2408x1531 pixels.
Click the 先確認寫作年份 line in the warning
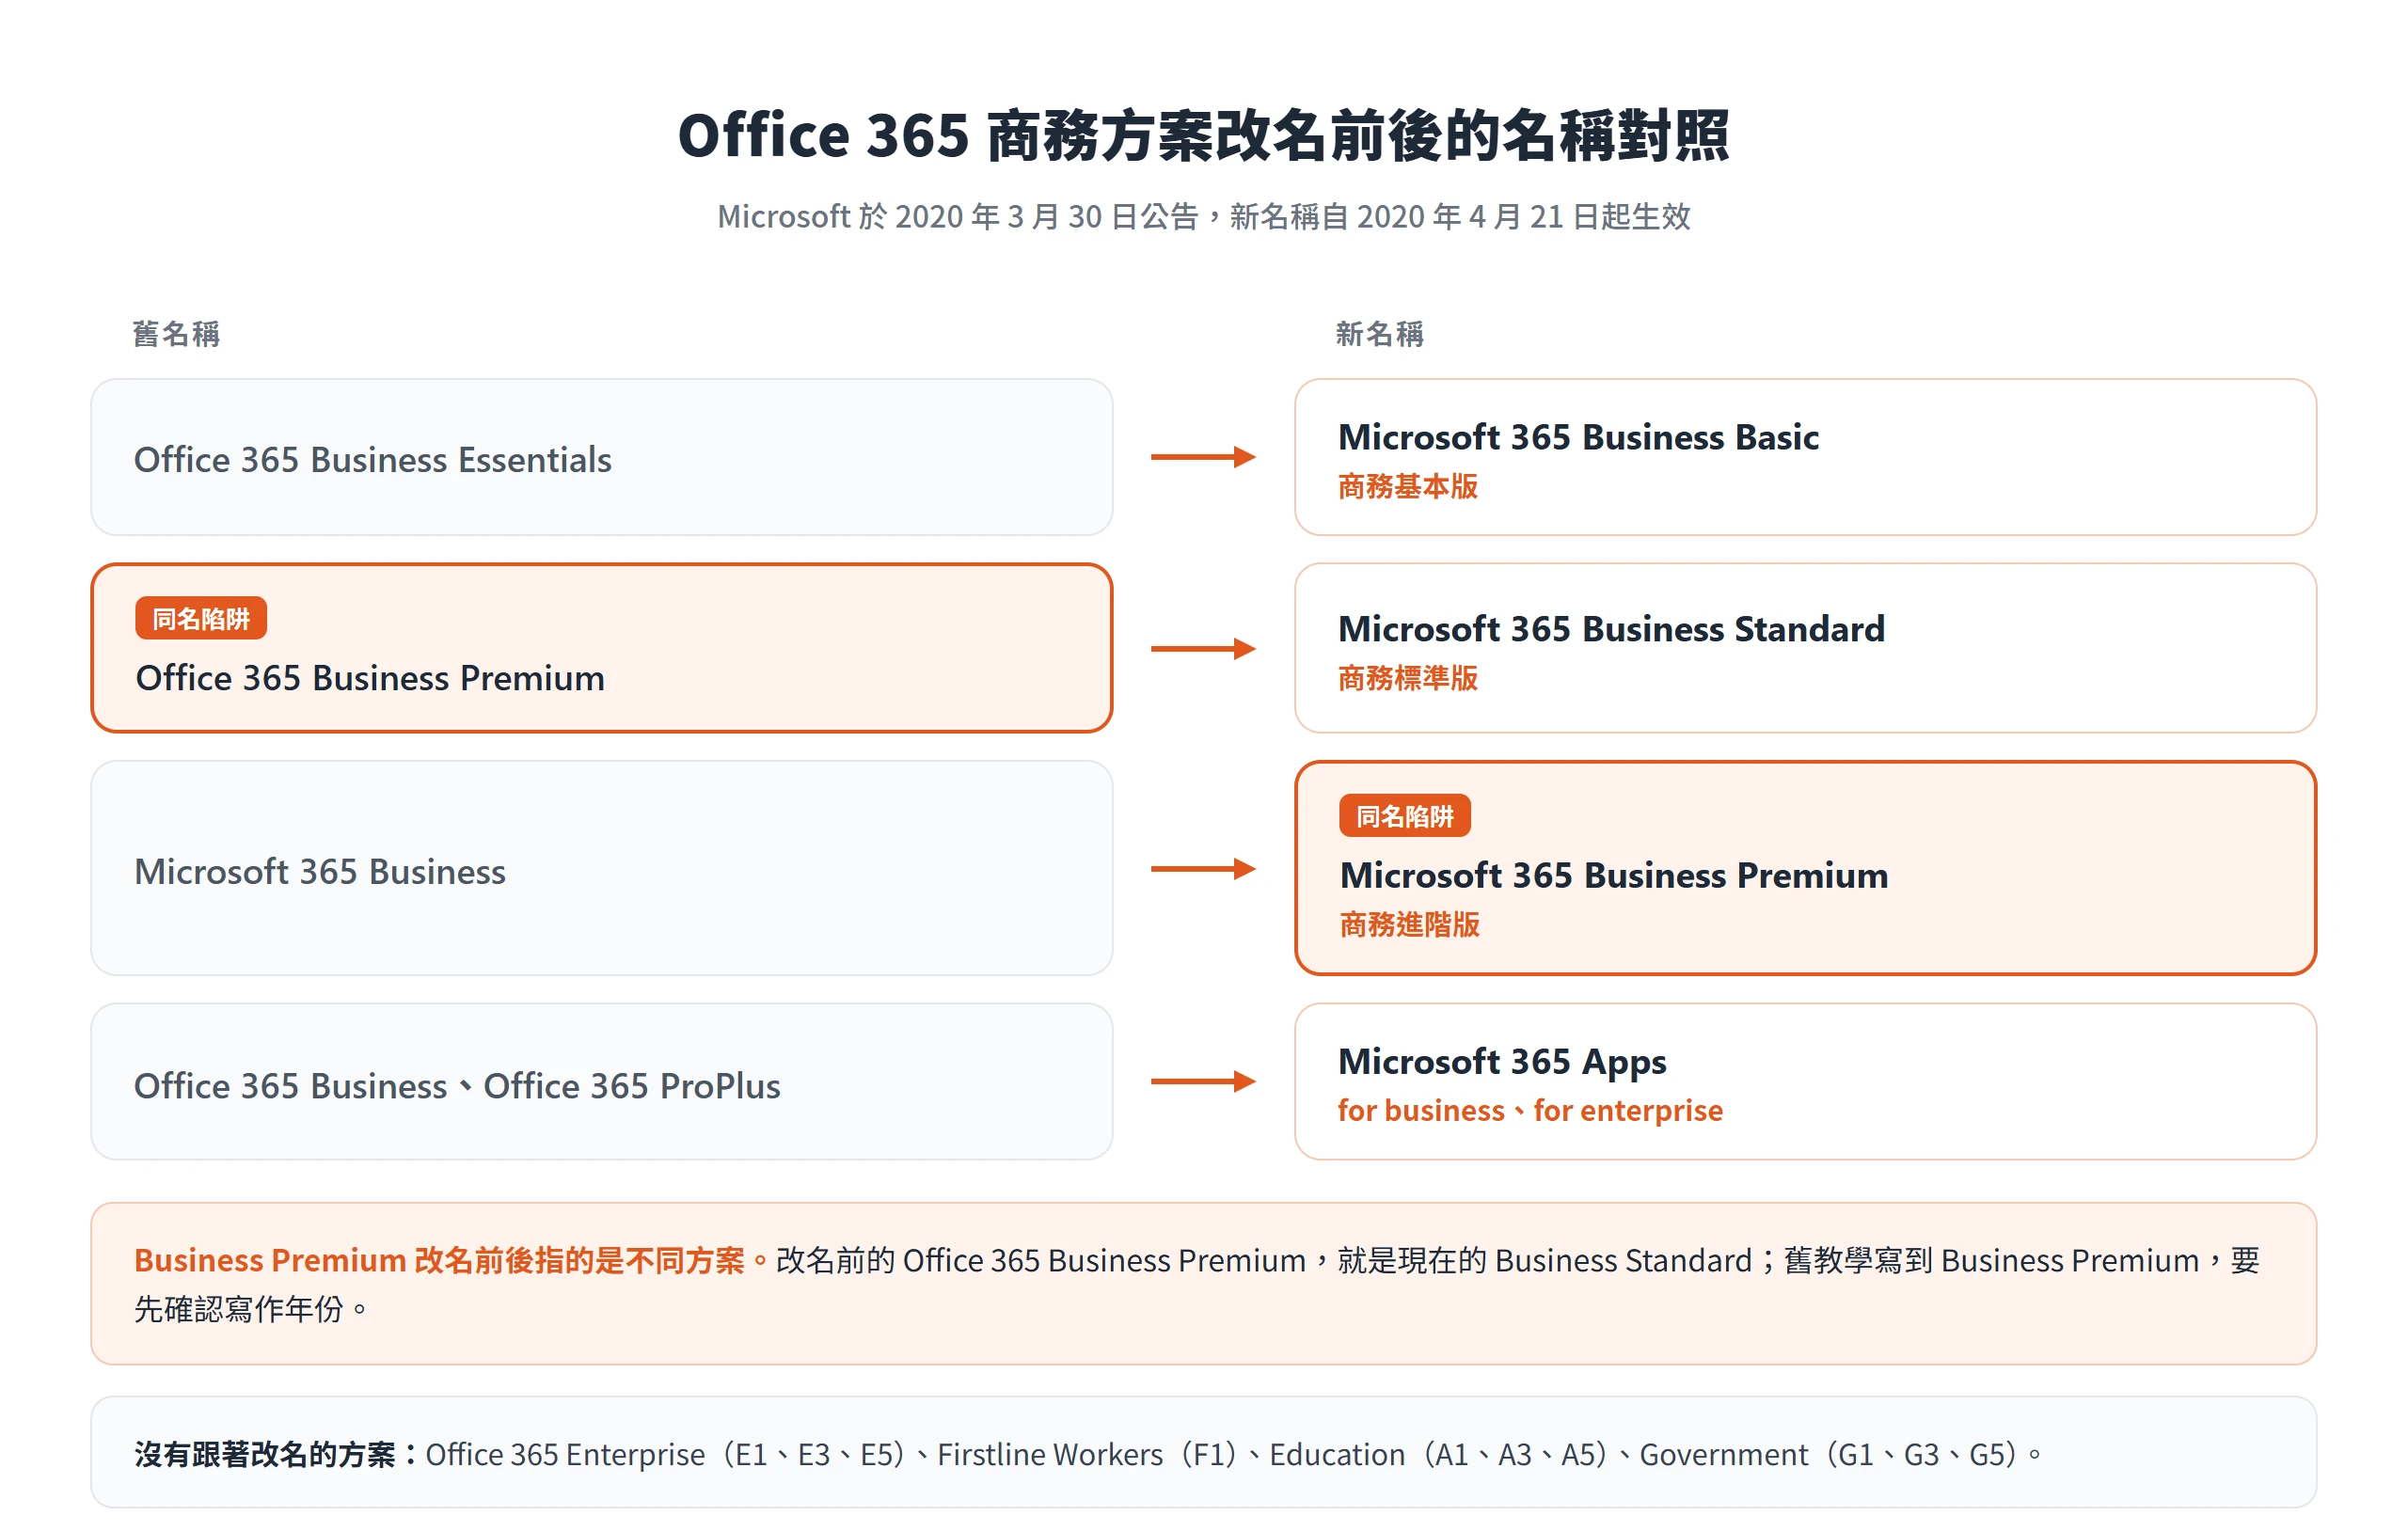click(250, 1308)
